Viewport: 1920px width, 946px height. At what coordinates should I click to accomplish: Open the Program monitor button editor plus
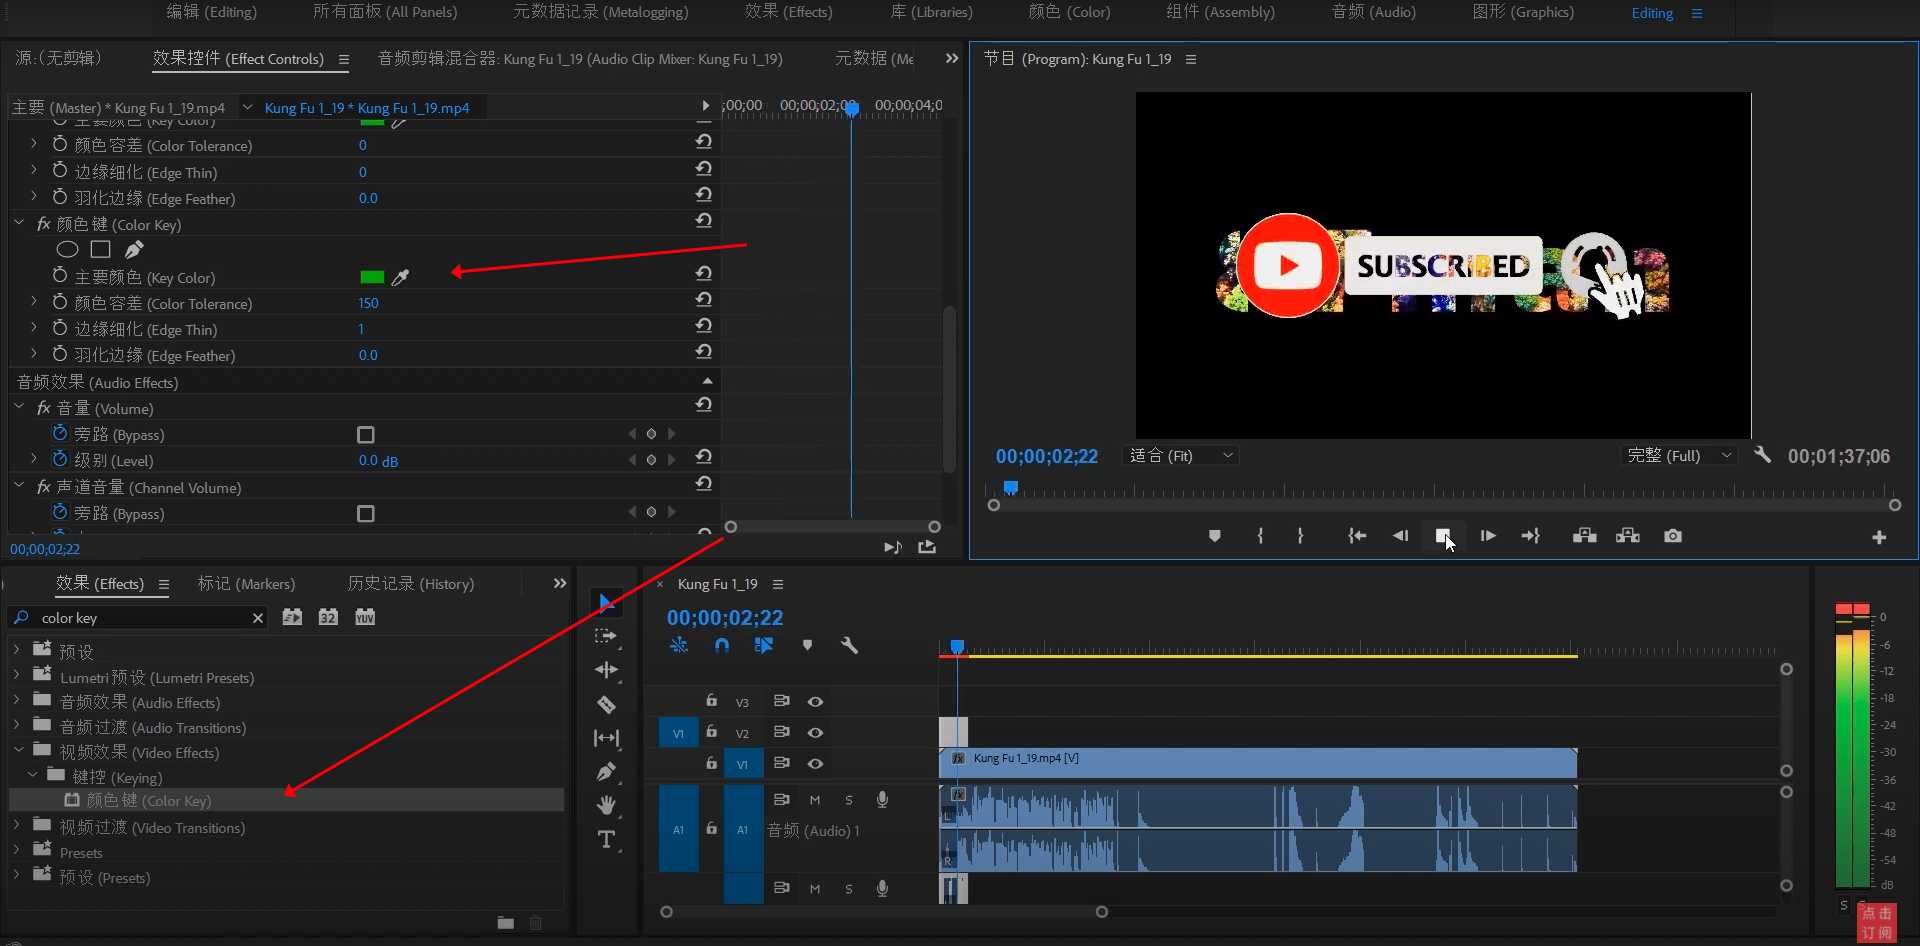(x=1879, y=537)
